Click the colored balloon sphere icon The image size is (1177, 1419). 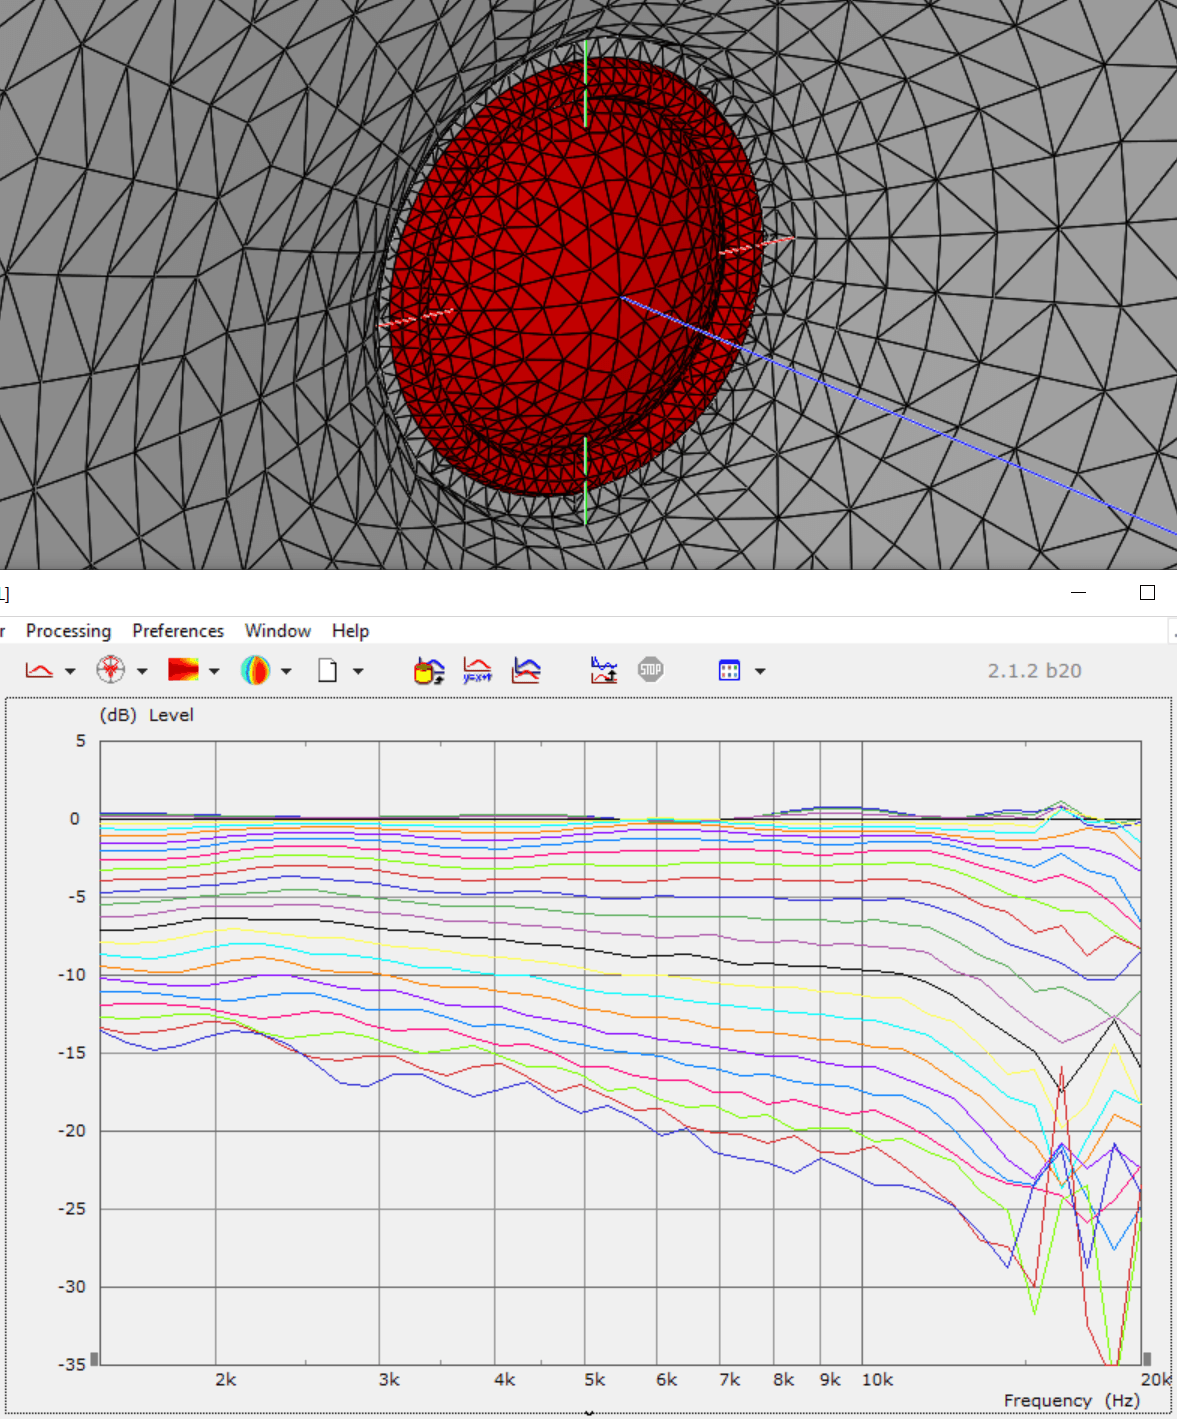tap(255, 670)
